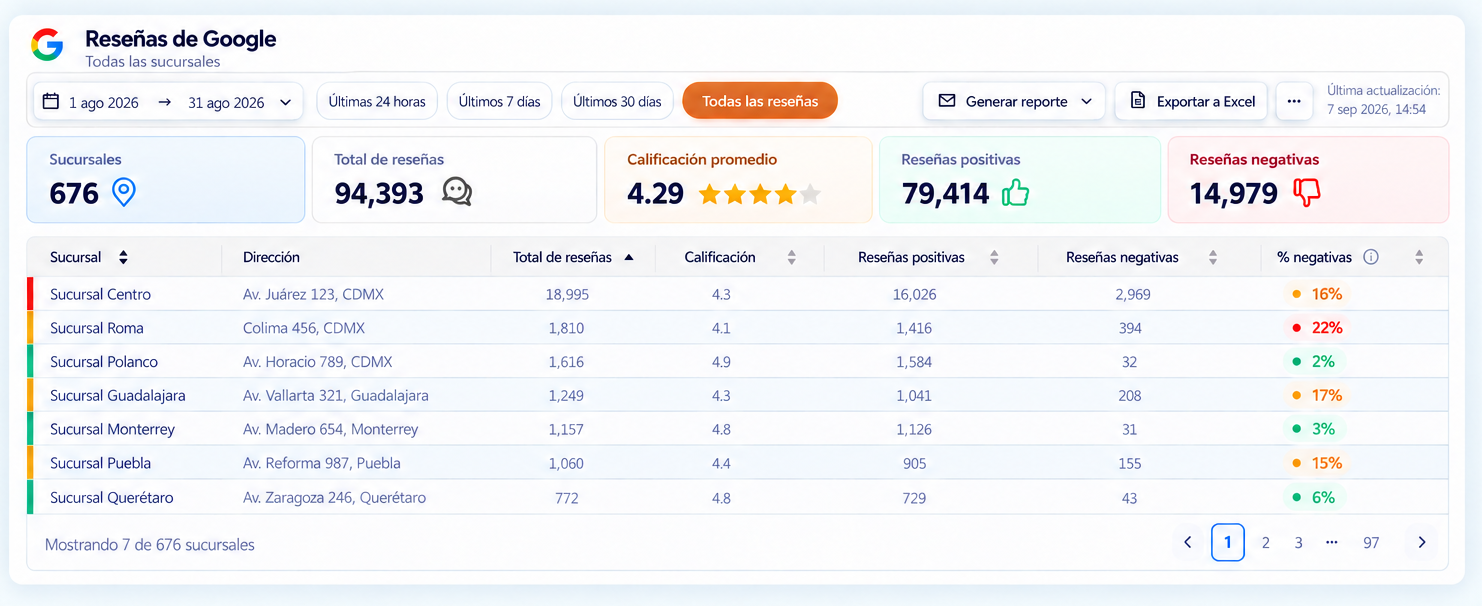Click address Av. Juárez 123, CDMX
The width and height of the screenshot is (1482, 606).
(x=313, y=294)
